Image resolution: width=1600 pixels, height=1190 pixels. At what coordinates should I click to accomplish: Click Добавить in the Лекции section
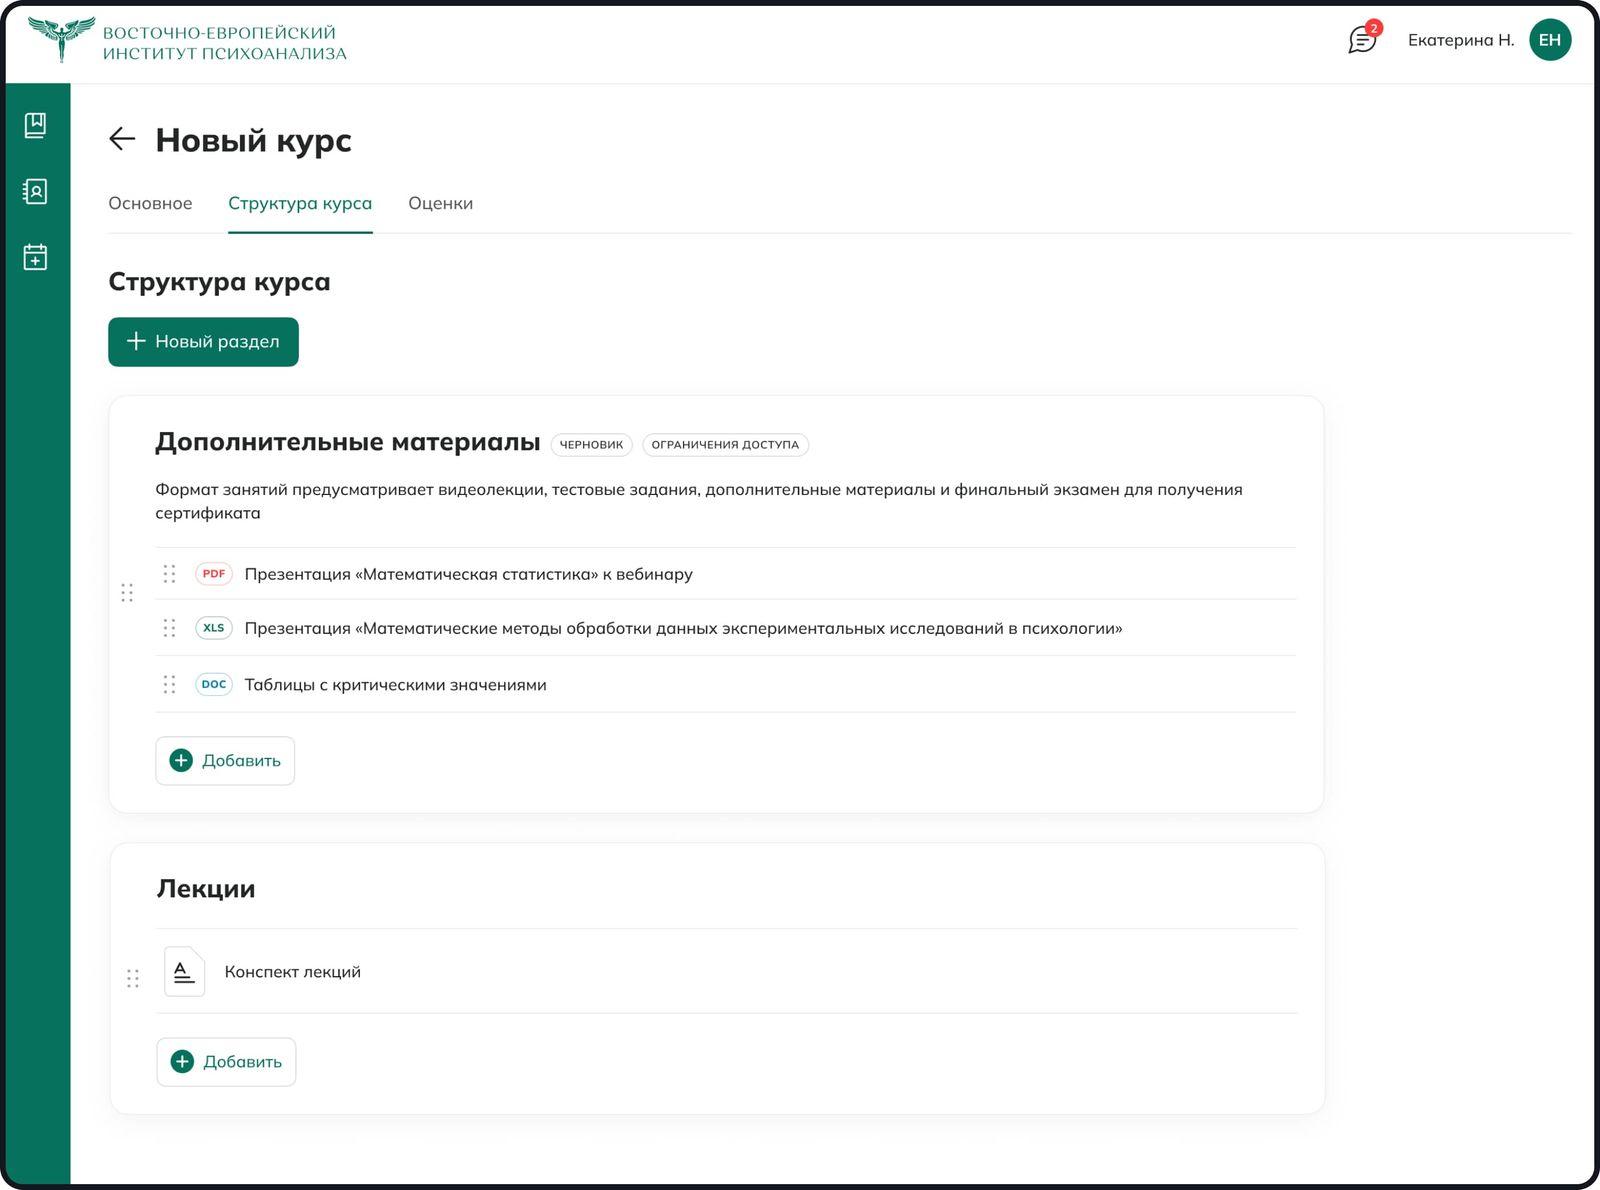[225, 1061]
